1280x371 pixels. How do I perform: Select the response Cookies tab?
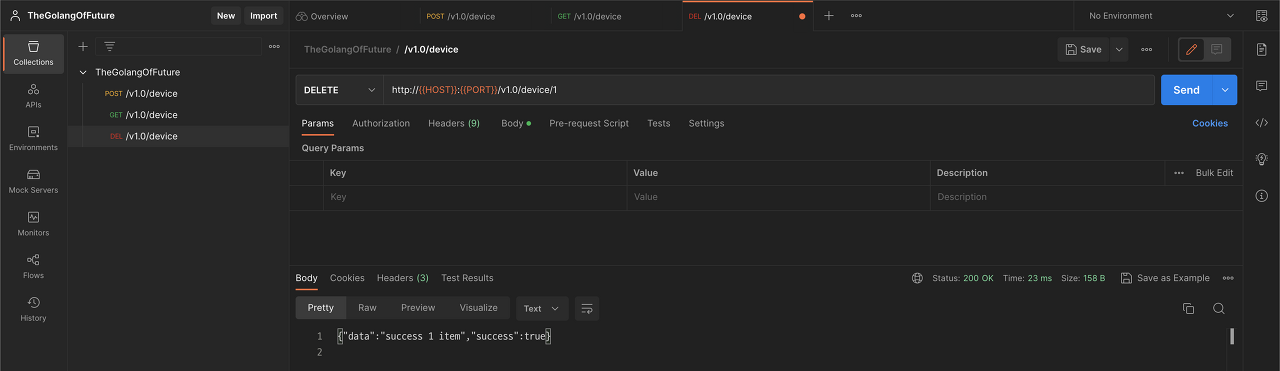[x=347, y=278]
